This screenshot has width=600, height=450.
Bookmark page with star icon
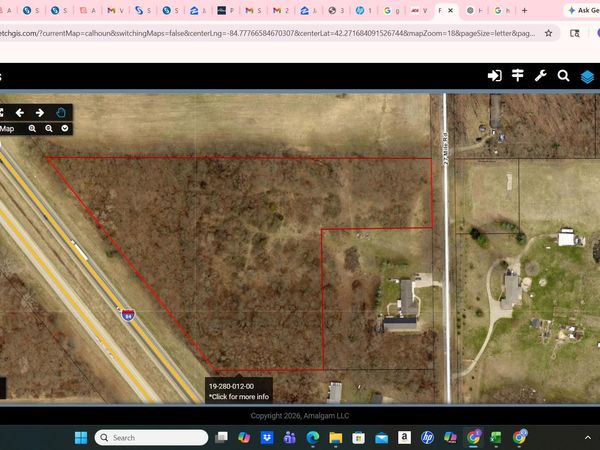click(x=548, y=33)
